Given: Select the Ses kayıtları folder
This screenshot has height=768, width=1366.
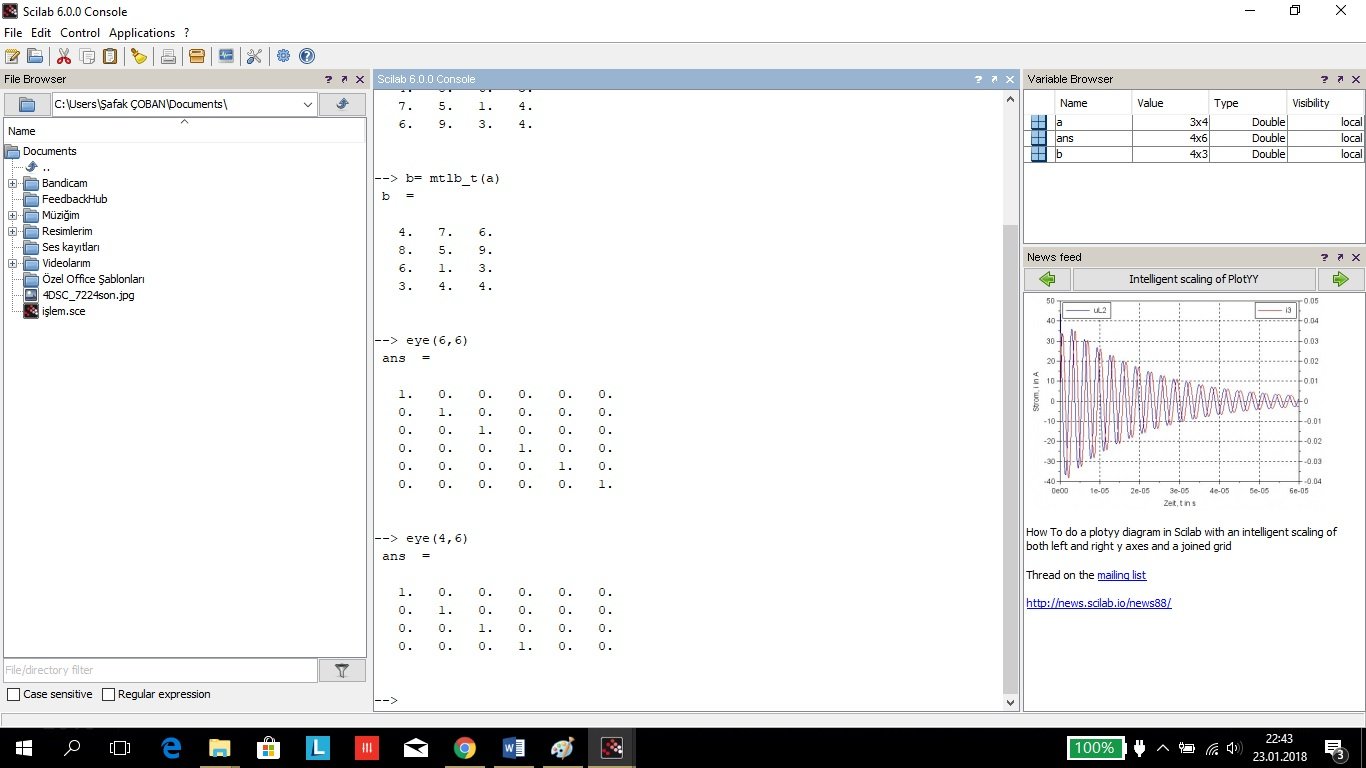Looking at the screenshot, I should 70,247.
